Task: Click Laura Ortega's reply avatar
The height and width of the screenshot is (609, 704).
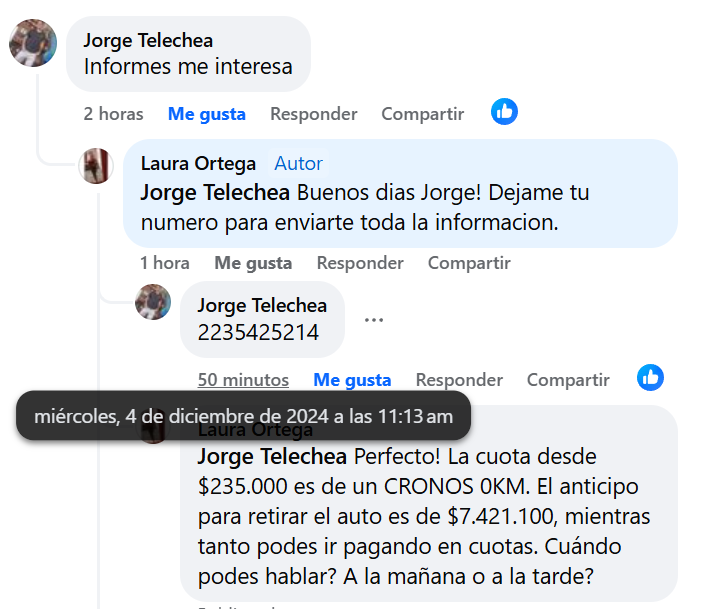Action: pos(96,165)
